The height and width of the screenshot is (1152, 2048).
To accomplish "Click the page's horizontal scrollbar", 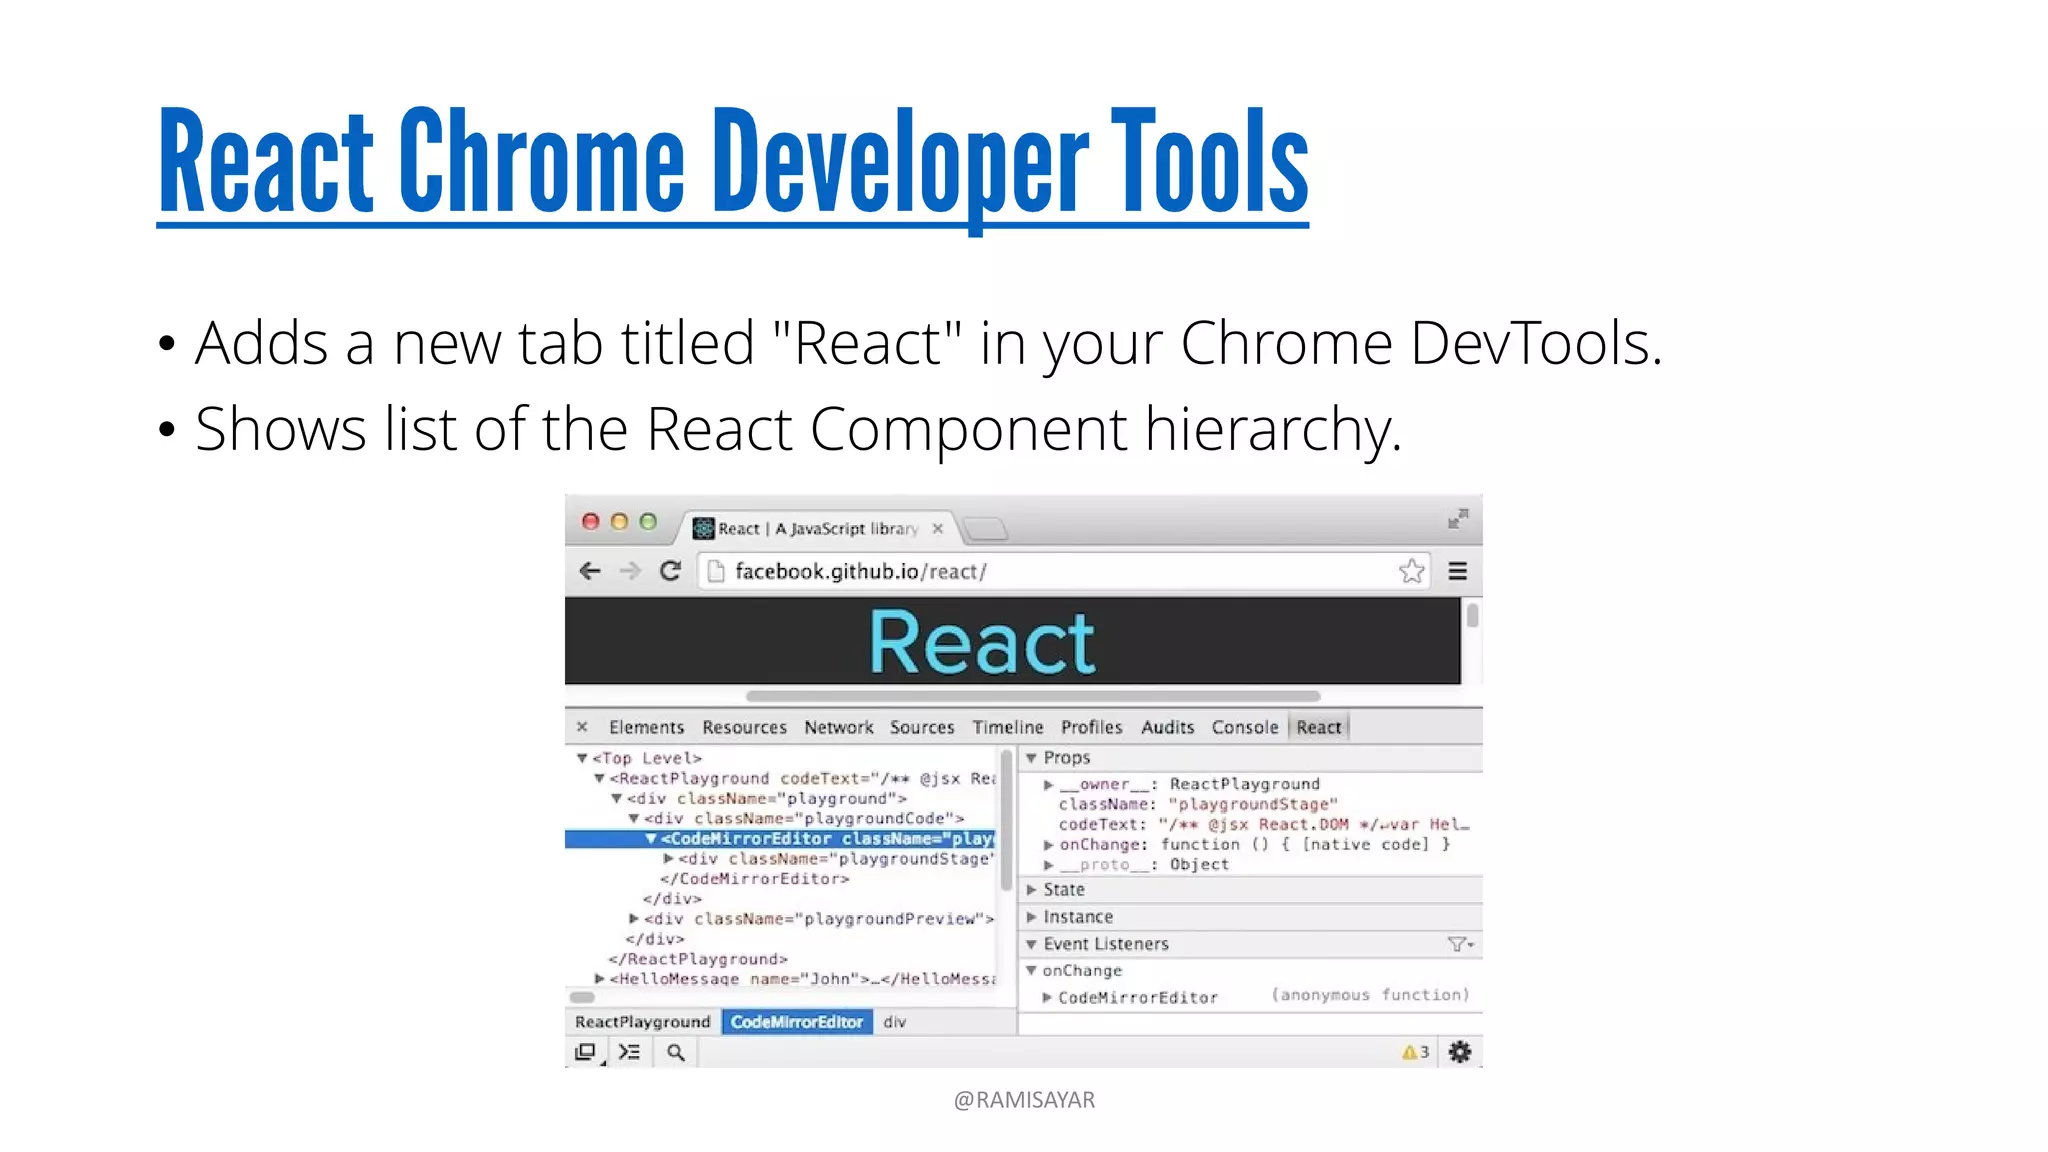I will click(x=1033, y=695).
